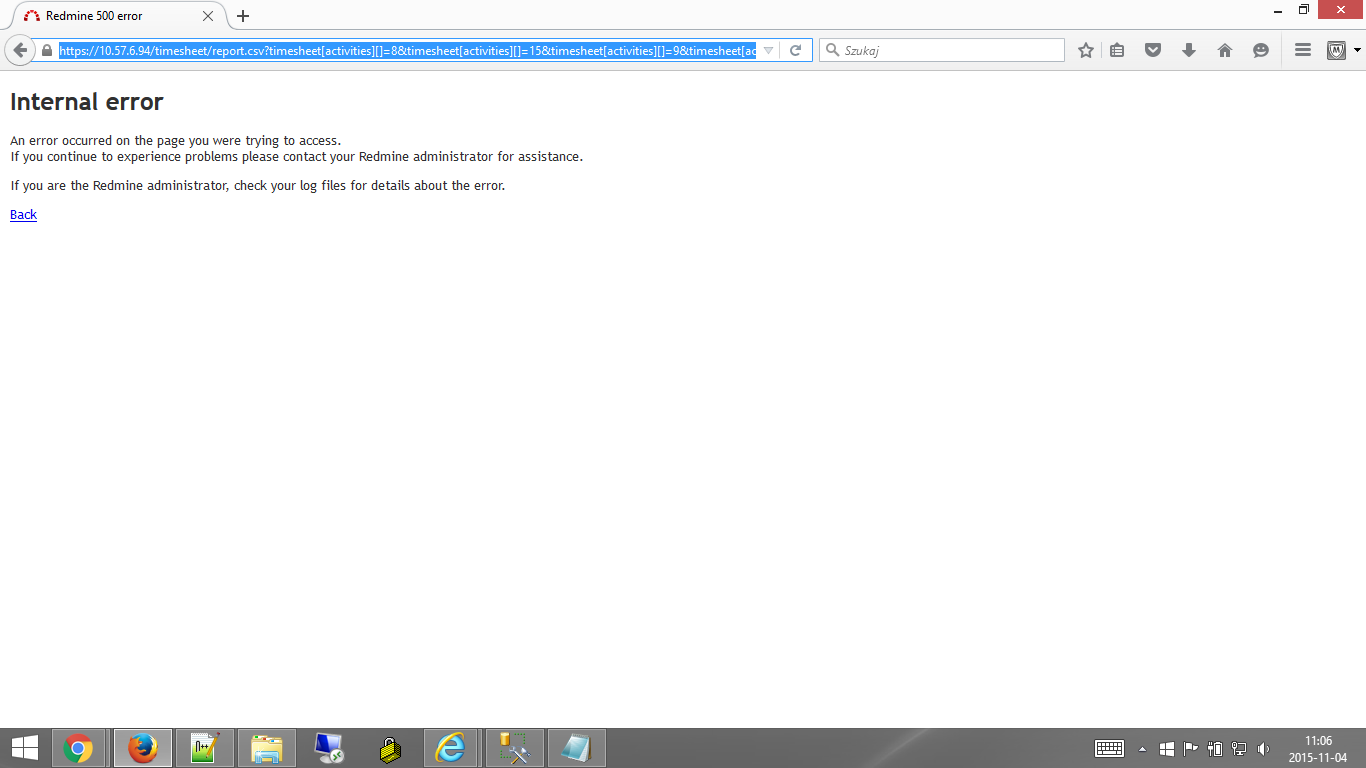Show bookmarks list icon
The width and height of the screenshot is (1366, 768).
(1117, 50)
